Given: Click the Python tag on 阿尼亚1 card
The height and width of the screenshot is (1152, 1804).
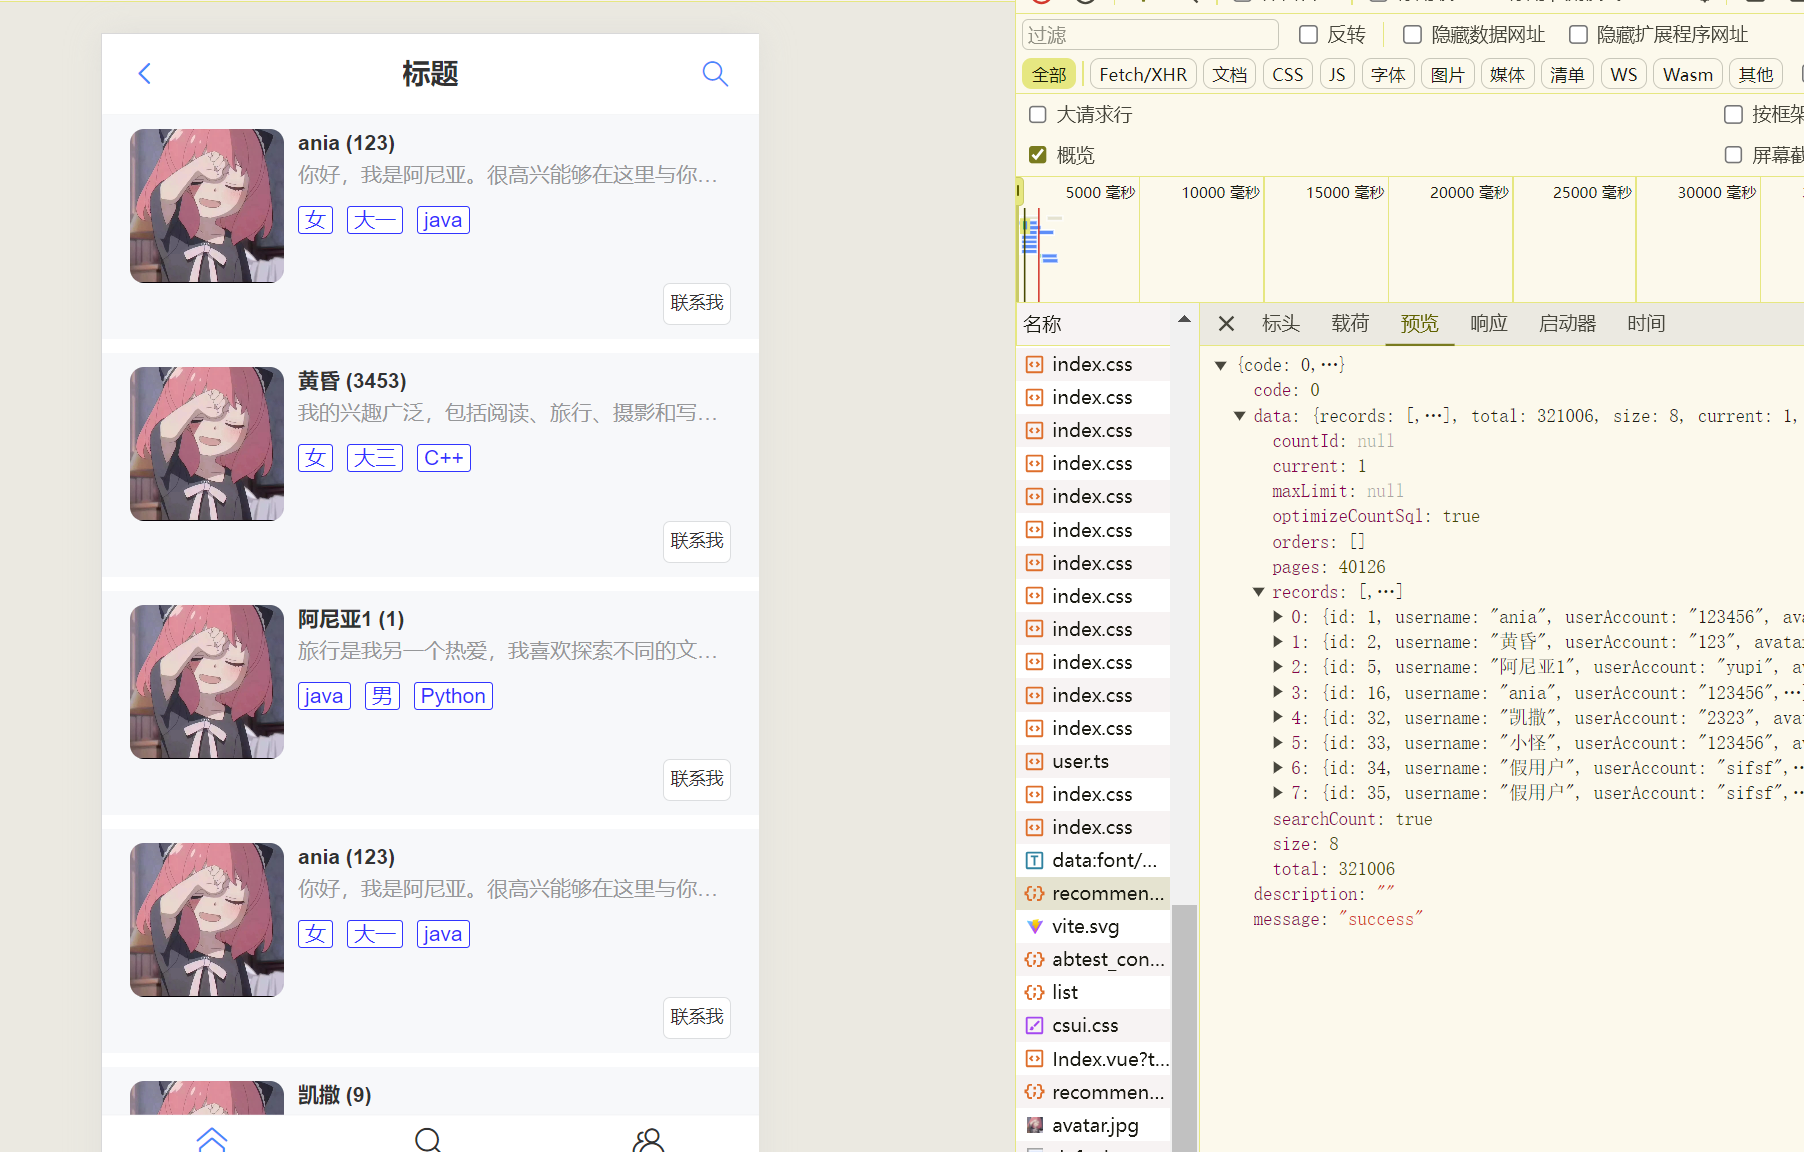Looking at the screenshot, I should (x=453, y=696).
